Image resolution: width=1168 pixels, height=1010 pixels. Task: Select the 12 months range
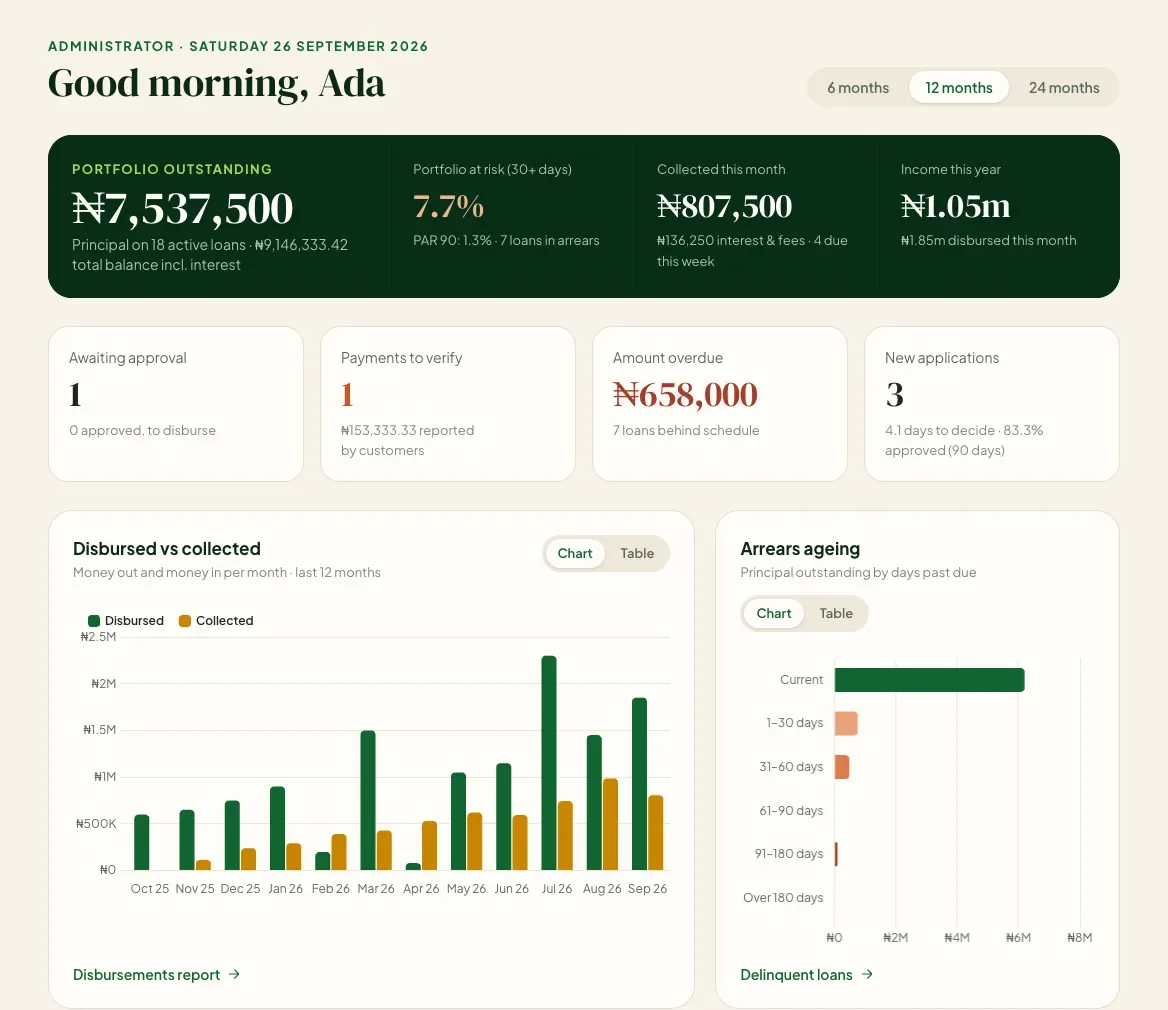coord(959,88)
